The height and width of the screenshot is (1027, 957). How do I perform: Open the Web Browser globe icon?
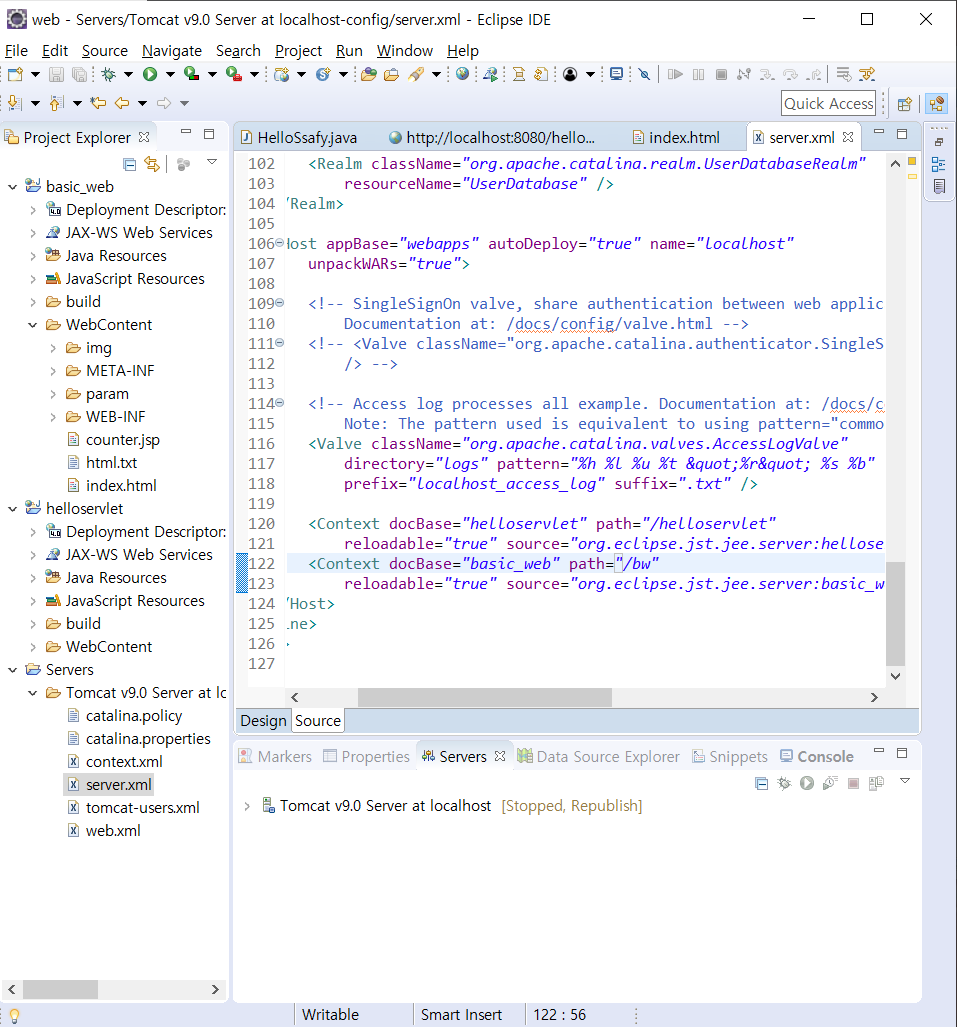click(462, 74)
